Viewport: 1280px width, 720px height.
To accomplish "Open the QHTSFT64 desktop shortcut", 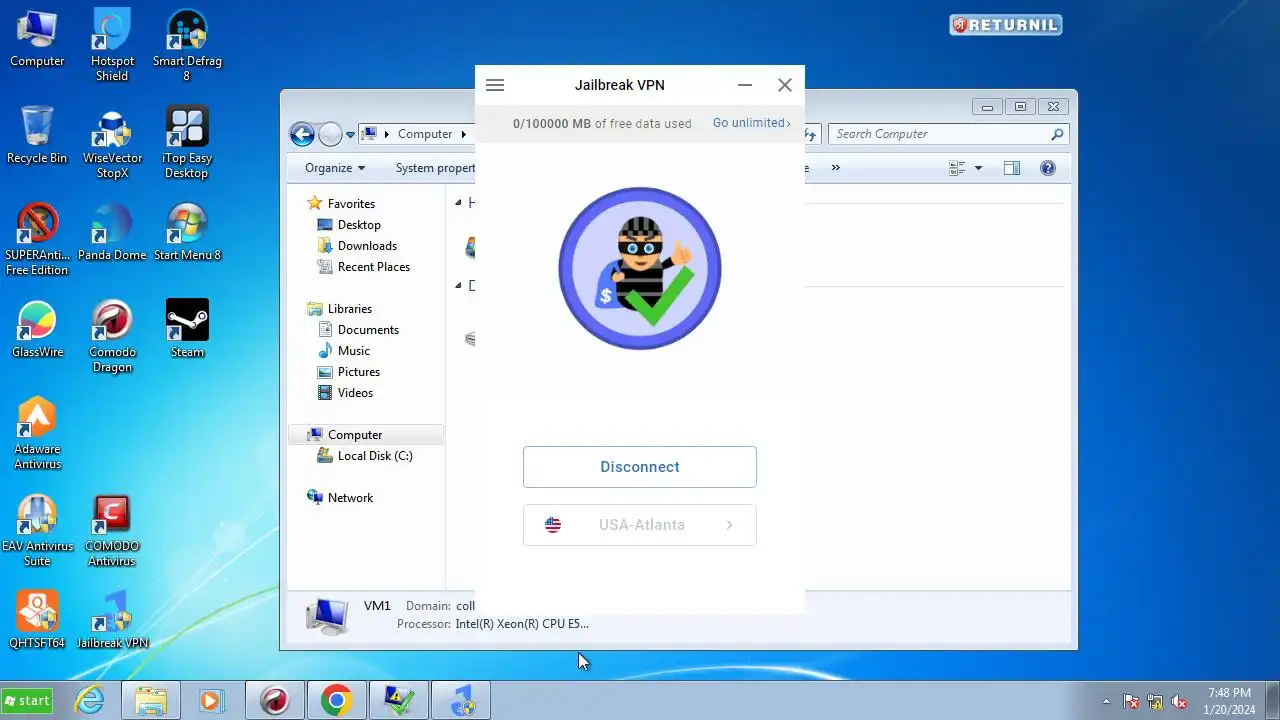I will click(37, 620).
